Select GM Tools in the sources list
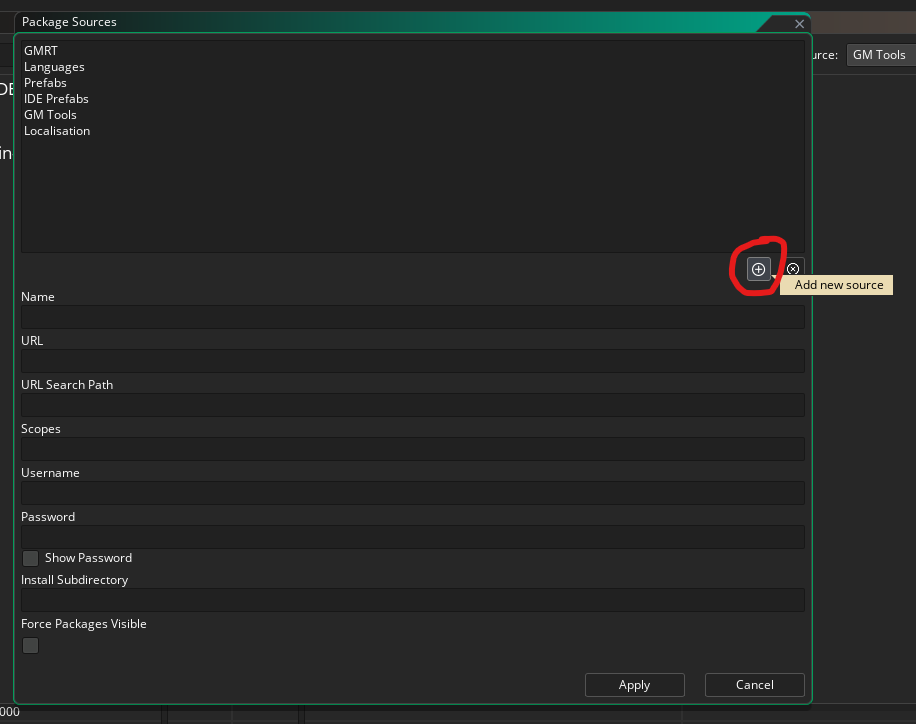The height and width of the screenshot is (724, 916). (x=50, y=115)
